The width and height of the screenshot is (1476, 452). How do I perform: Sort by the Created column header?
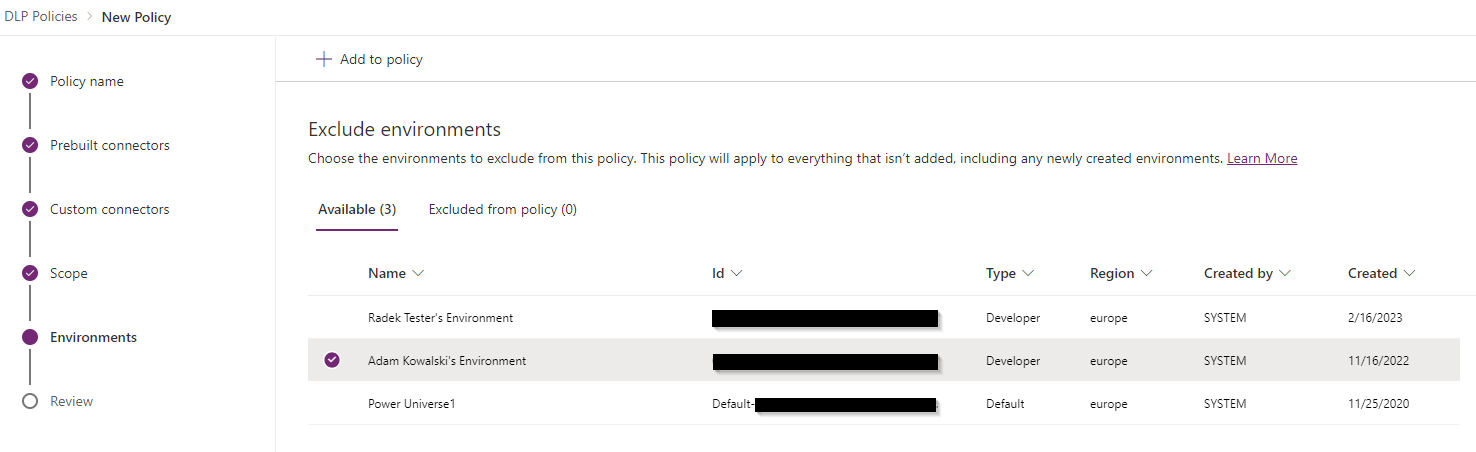tap(1372, 273)
